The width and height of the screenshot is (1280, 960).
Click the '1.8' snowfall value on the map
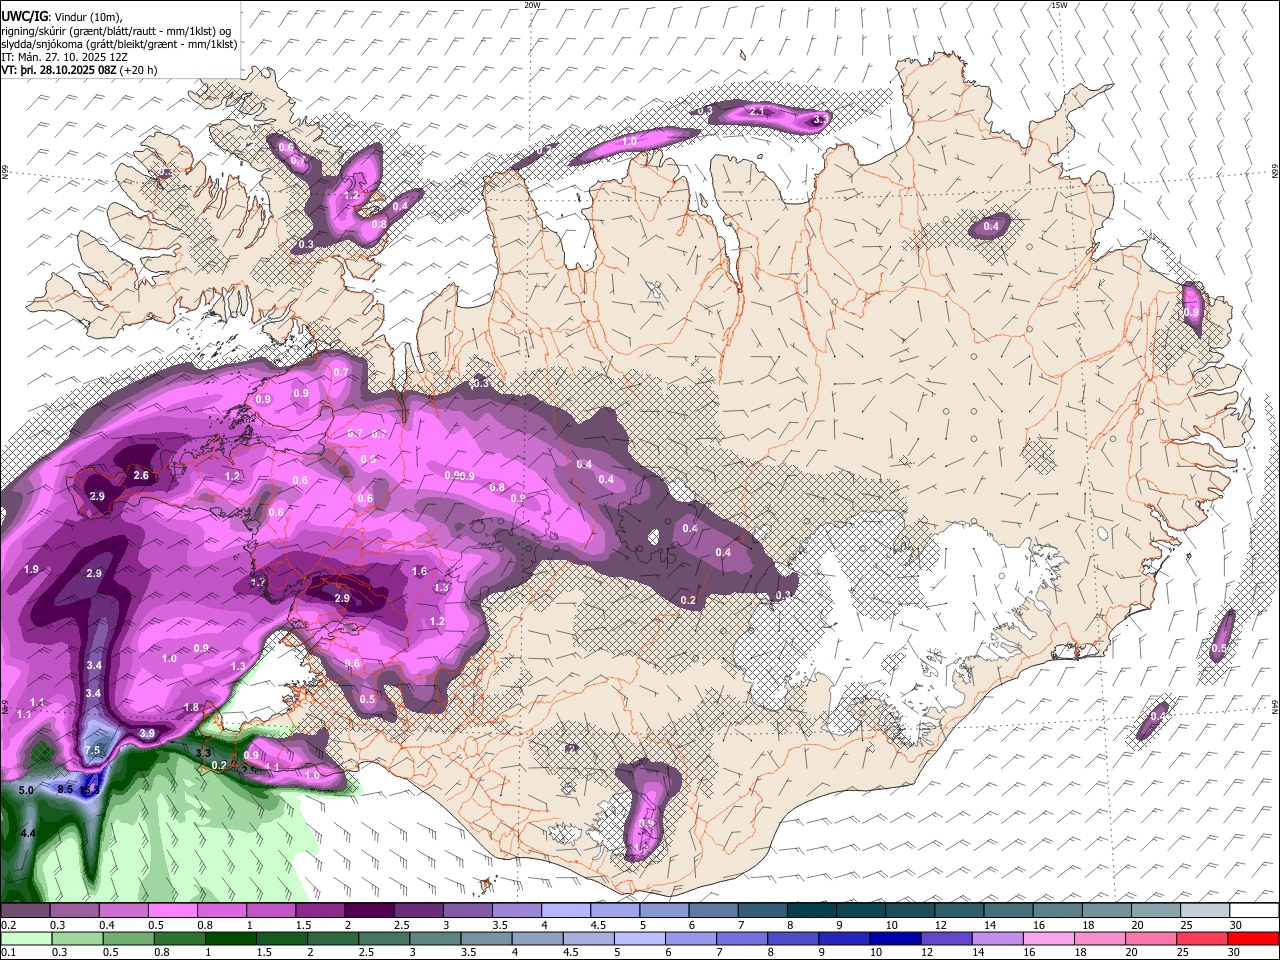click(x=192, y=707)
